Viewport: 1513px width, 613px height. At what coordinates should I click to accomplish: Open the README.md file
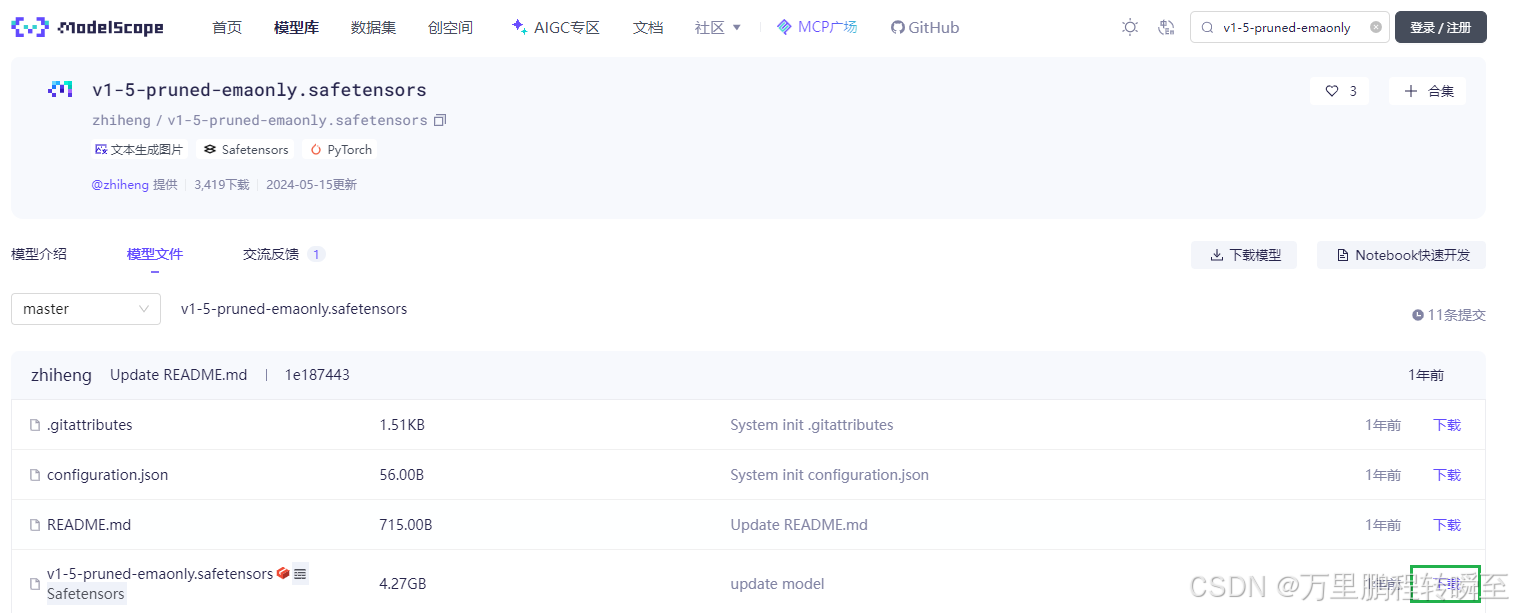coord(89,525)
